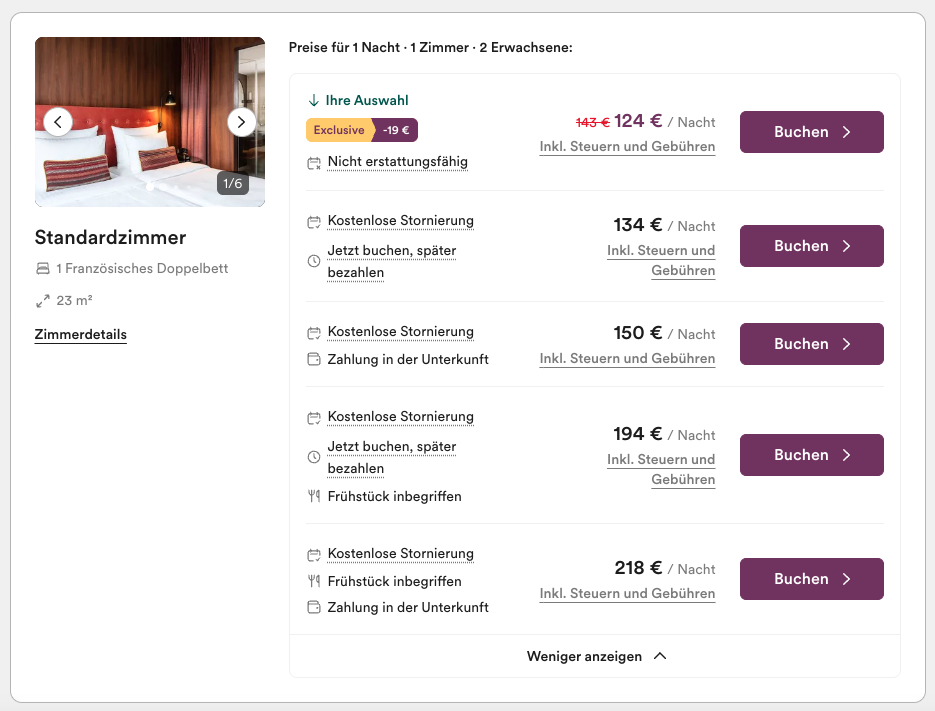
Task: Click the clock icon in the 134 € offer
Action: [314, 261]
